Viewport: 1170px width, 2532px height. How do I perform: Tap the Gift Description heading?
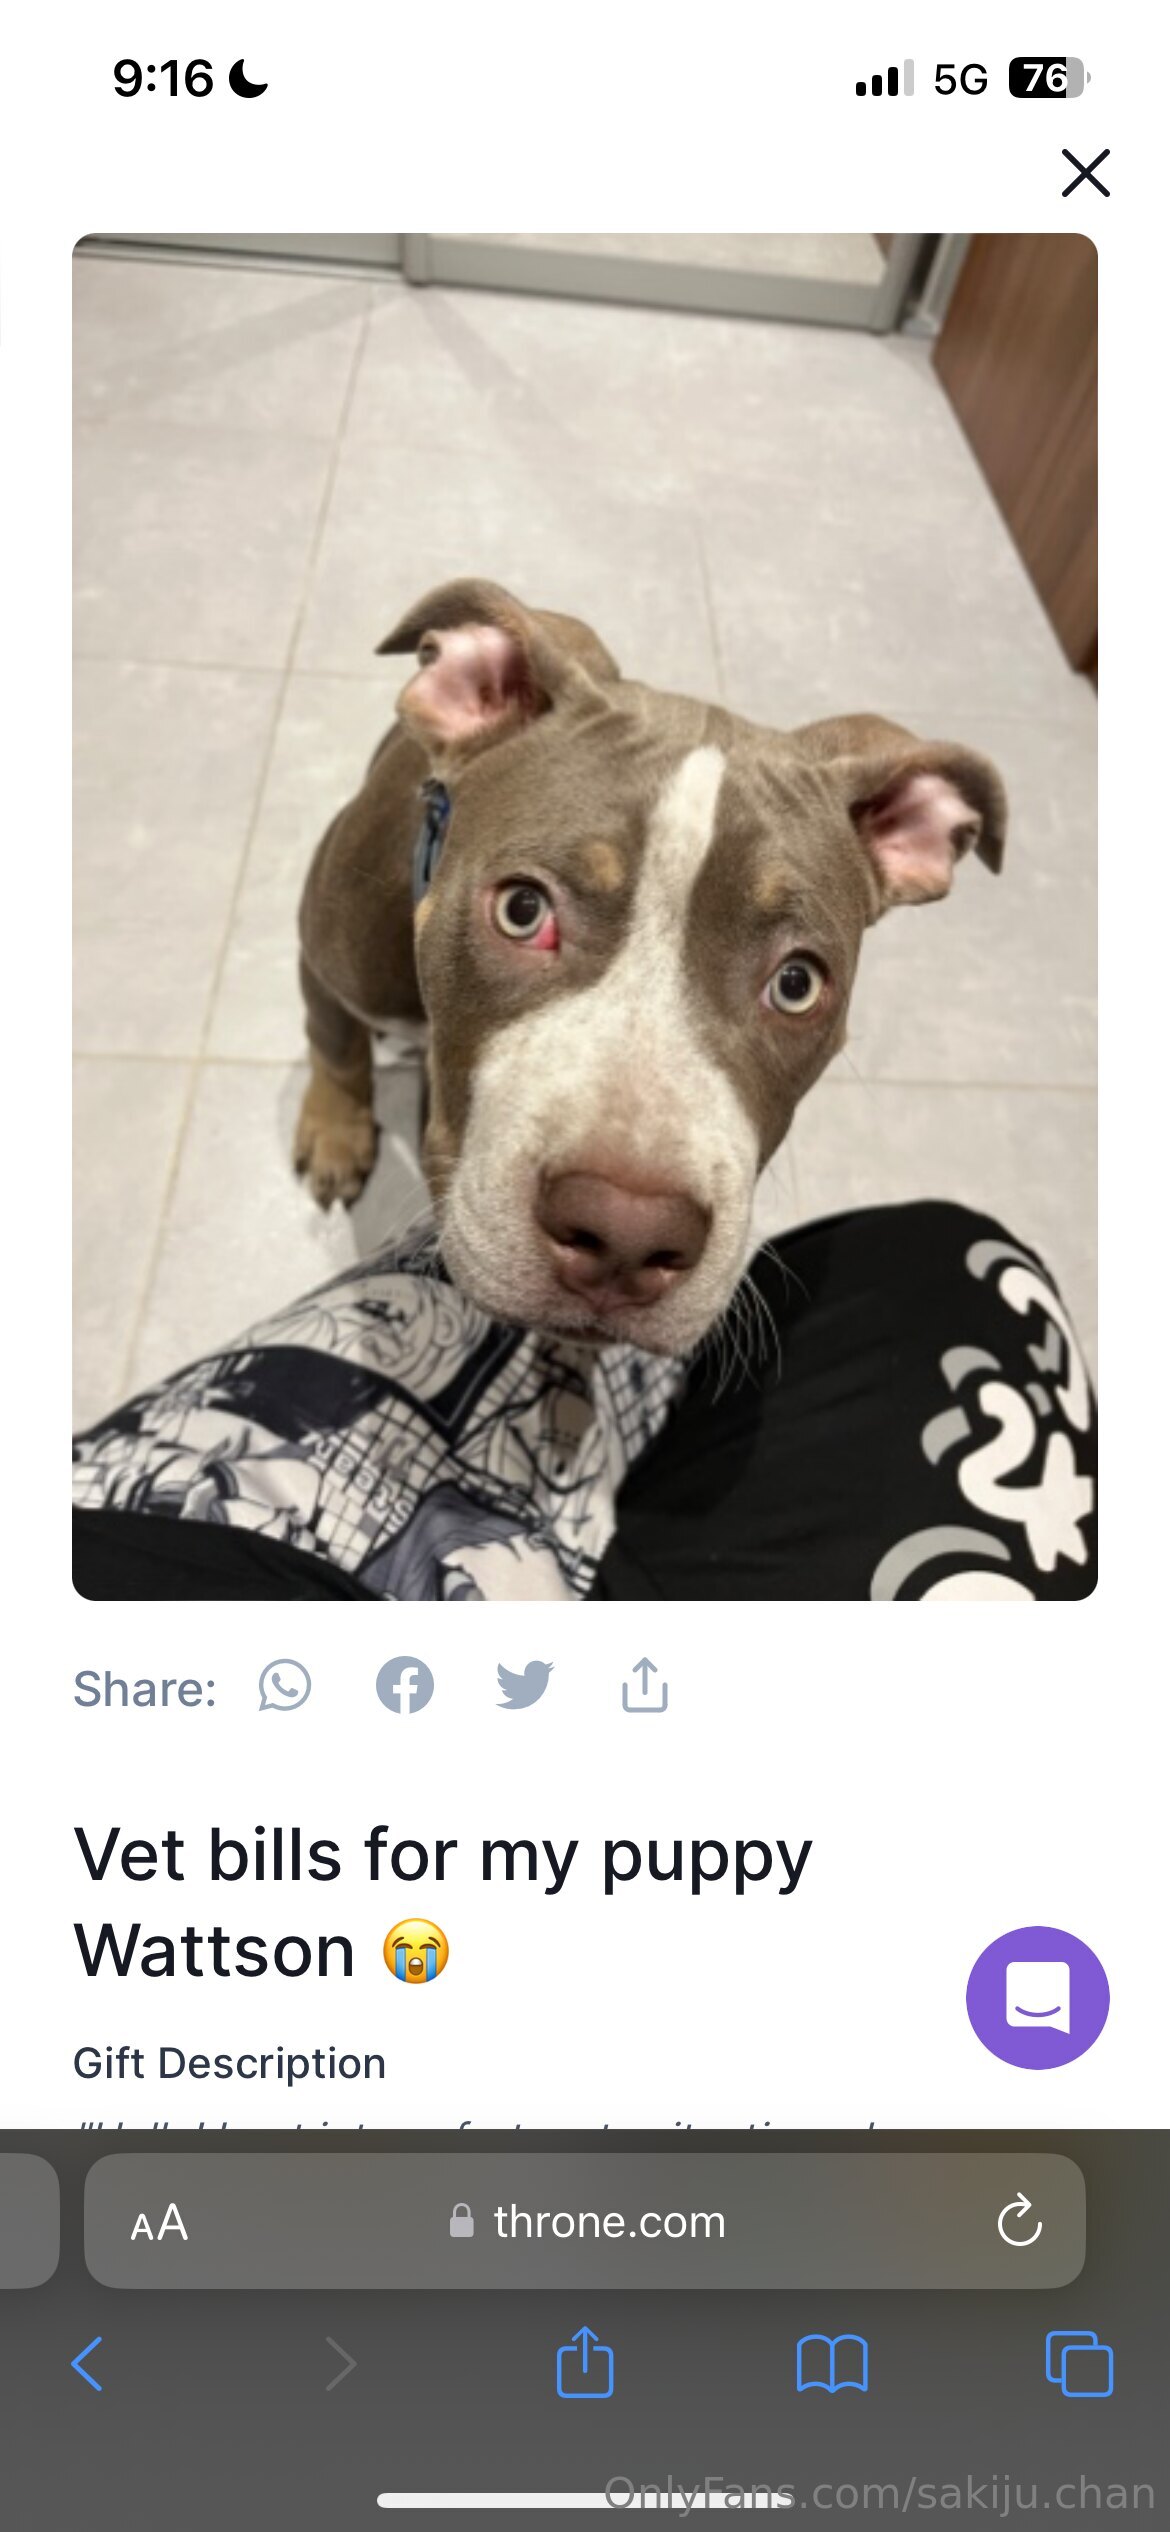tap(229, 2063)
